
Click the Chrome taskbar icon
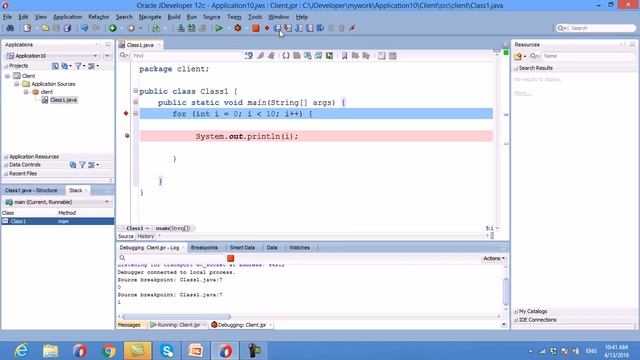pos(109,351)
